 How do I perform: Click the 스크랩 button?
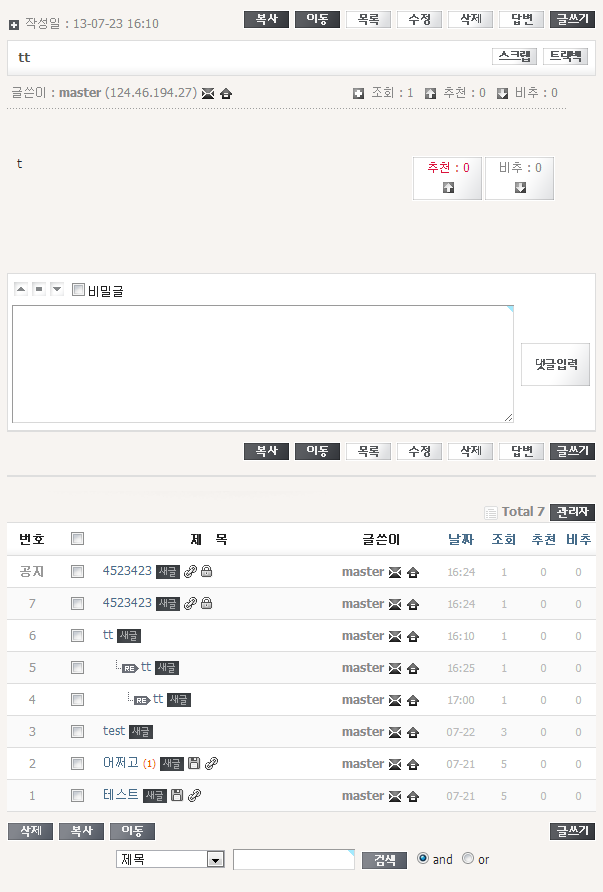point(514,56)
